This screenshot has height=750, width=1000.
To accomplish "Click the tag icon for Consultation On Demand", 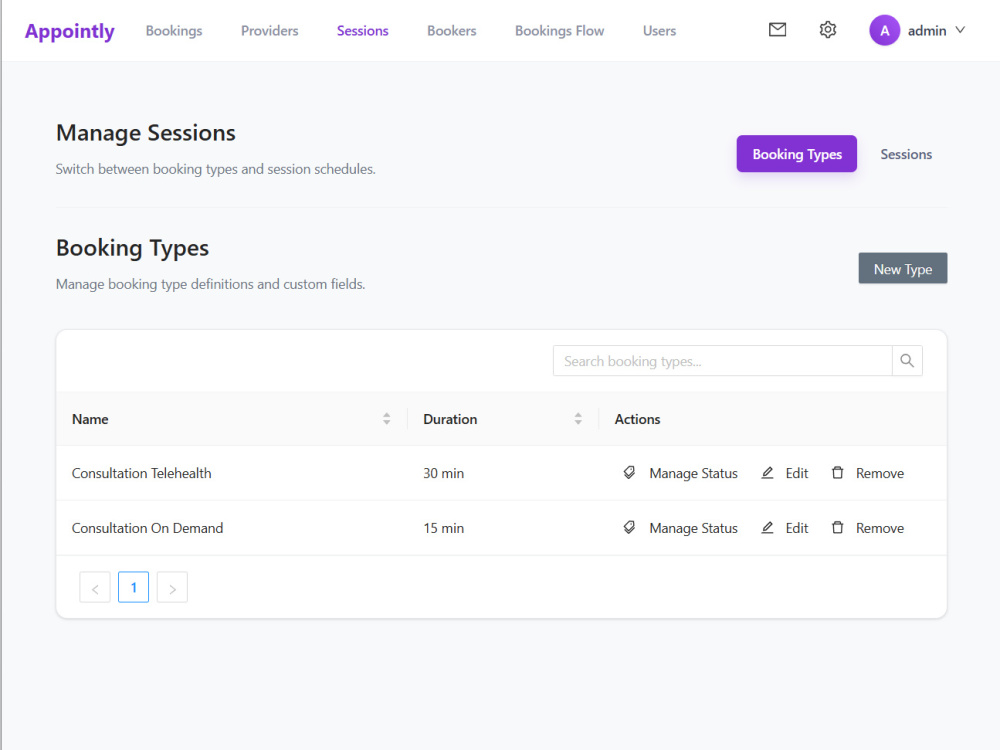I will tap(629, 527).
